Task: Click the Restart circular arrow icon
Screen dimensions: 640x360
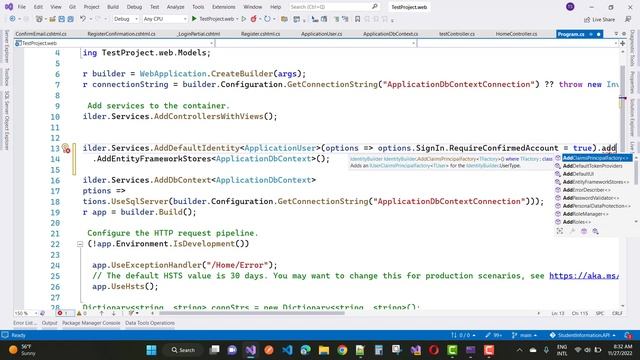Action: coord(267,19)
